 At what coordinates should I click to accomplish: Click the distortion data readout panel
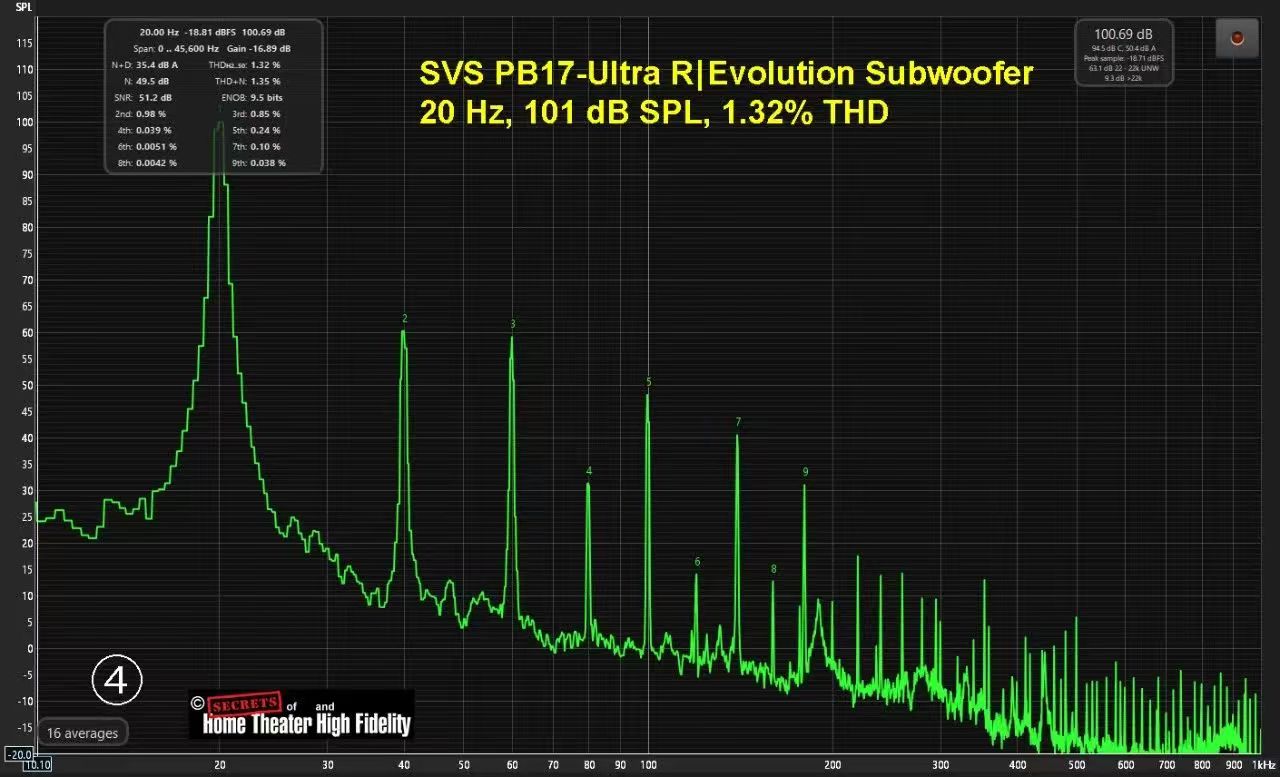[x=214, y=97]
